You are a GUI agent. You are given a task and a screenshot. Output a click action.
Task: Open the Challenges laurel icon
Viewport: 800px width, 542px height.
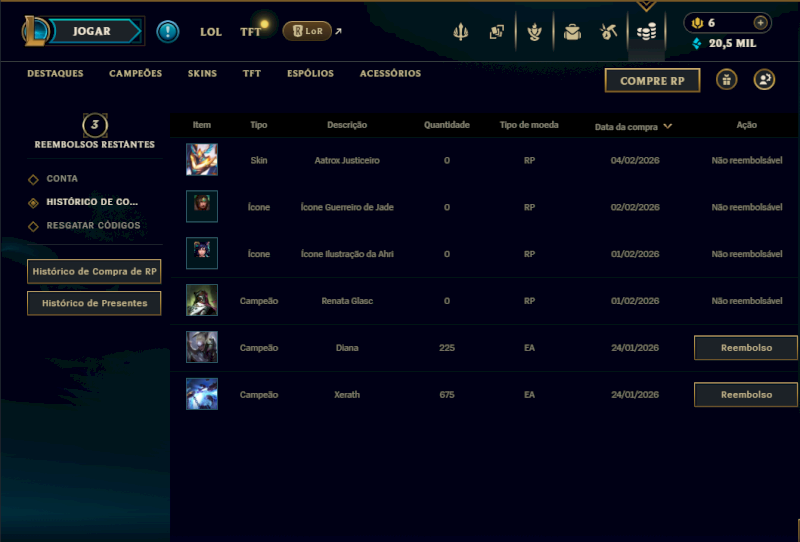[534, 32]
